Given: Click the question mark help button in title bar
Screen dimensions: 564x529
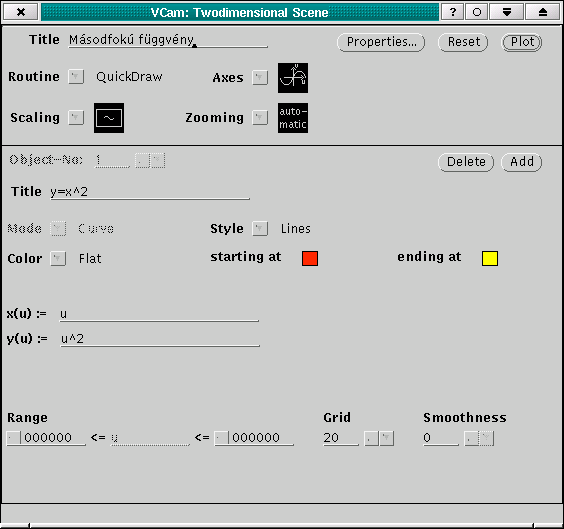Looking at the screenshot, I should point(453,12).
